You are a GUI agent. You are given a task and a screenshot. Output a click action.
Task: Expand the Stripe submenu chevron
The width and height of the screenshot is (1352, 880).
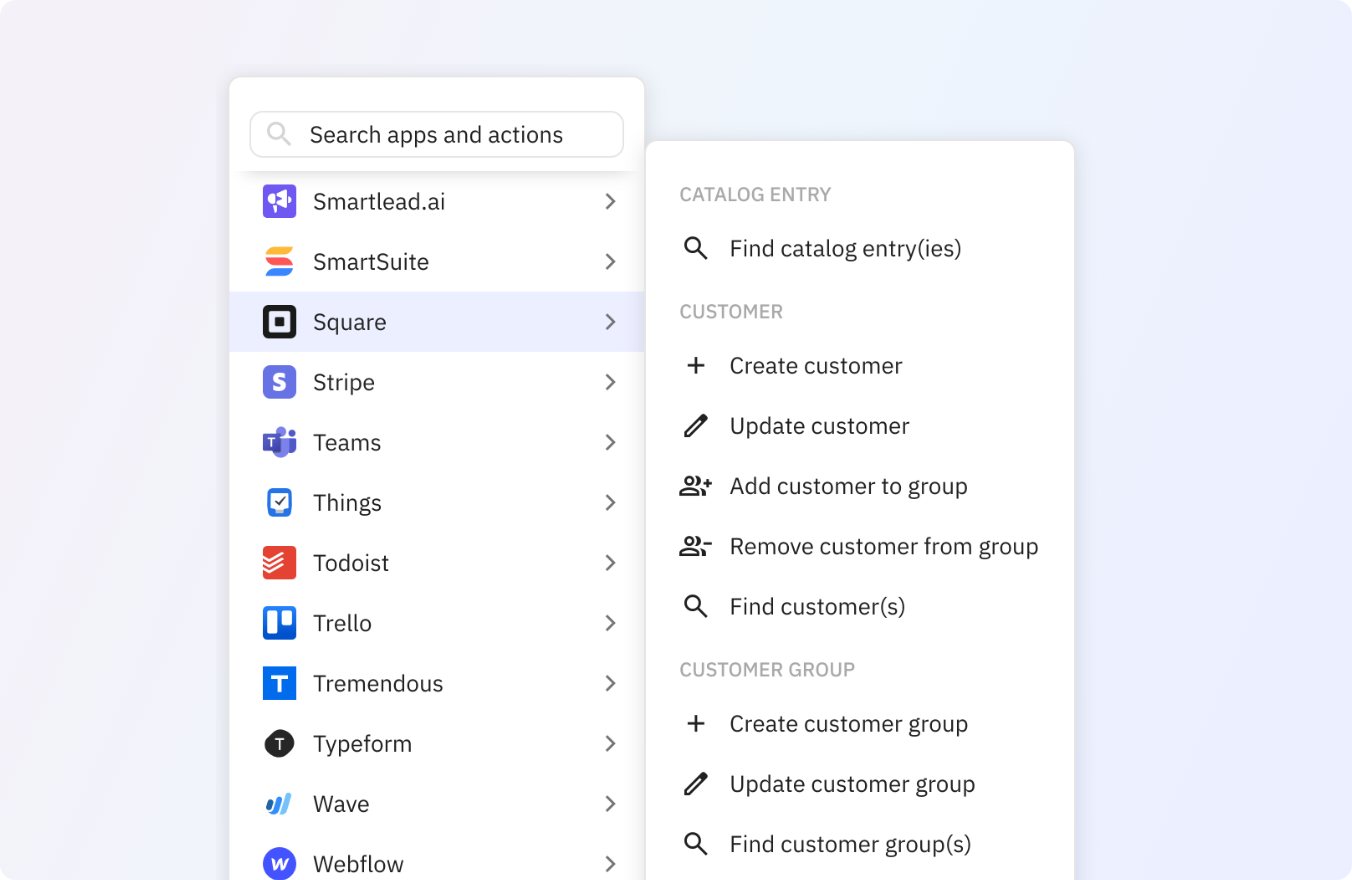click(x=610, y=382)
